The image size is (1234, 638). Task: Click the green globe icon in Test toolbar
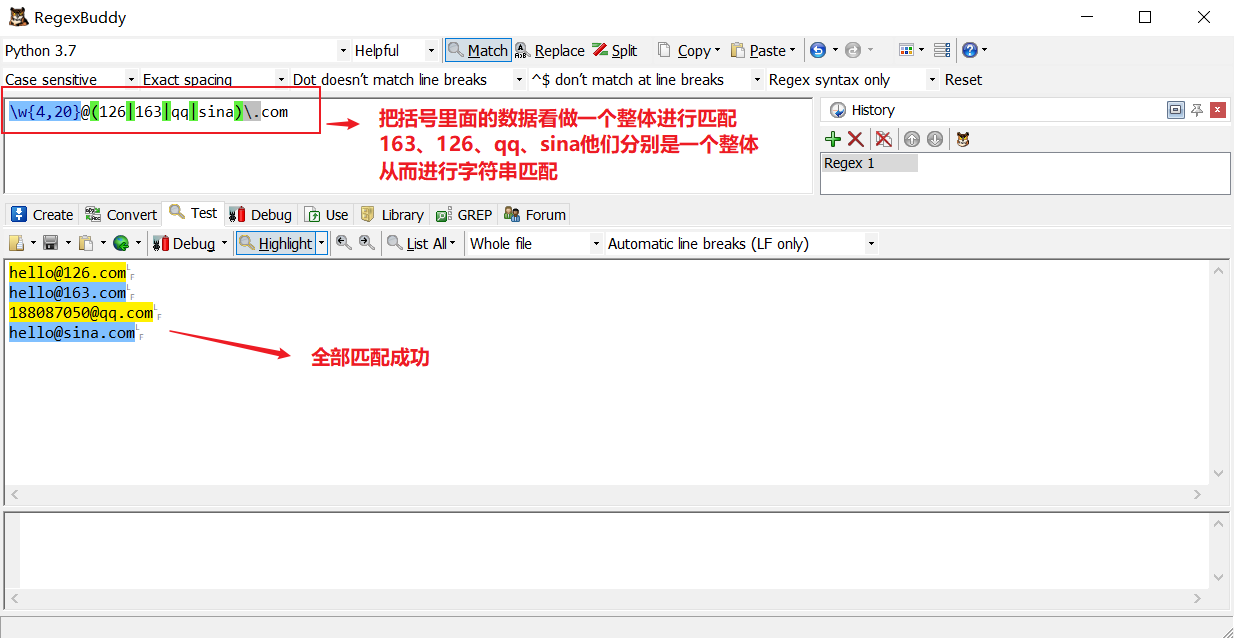click(121, 243)
